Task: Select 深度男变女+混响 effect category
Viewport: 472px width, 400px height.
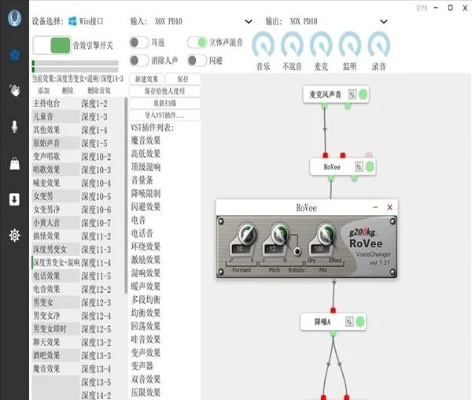Action: tap(56, 263)
